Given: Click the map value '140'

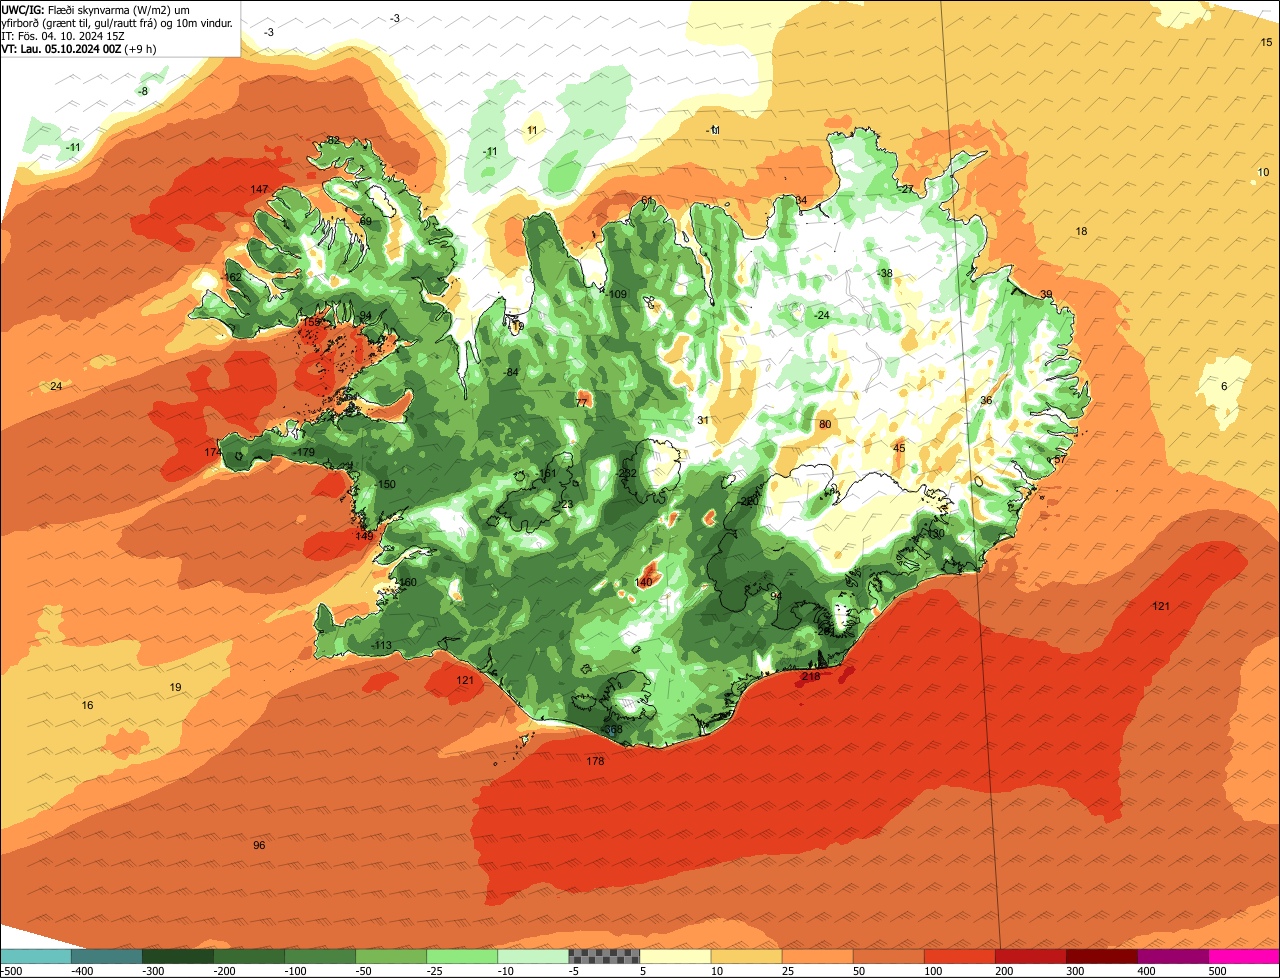Looking at the screenshot, I should point(644,583).
